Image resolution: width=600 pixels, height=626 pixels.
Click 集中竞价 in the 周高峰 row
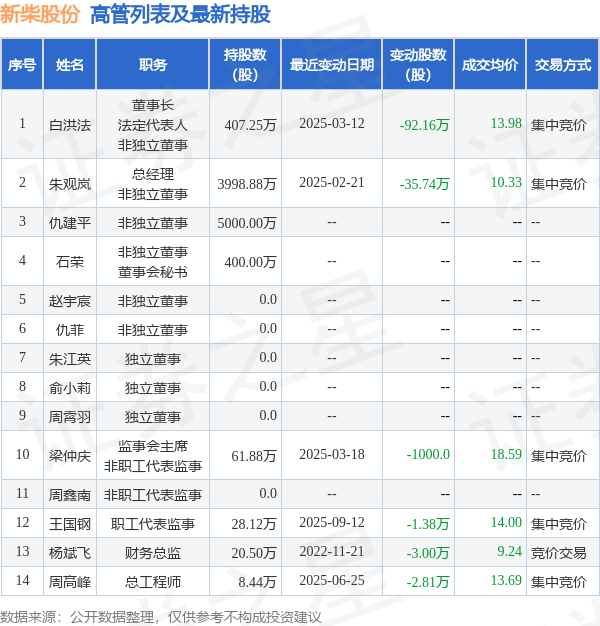point(558,582)
